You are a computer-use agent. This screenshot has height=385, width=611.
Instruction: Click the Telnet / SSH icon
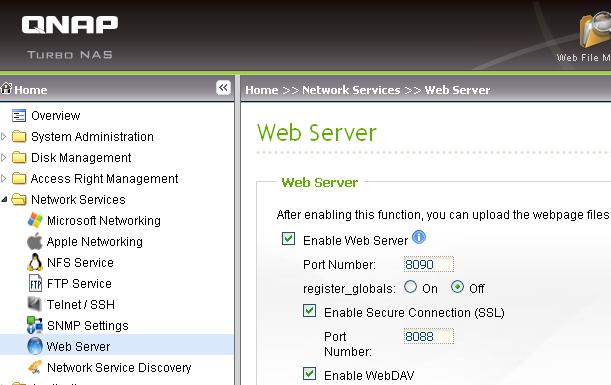[x=35, y=304]
